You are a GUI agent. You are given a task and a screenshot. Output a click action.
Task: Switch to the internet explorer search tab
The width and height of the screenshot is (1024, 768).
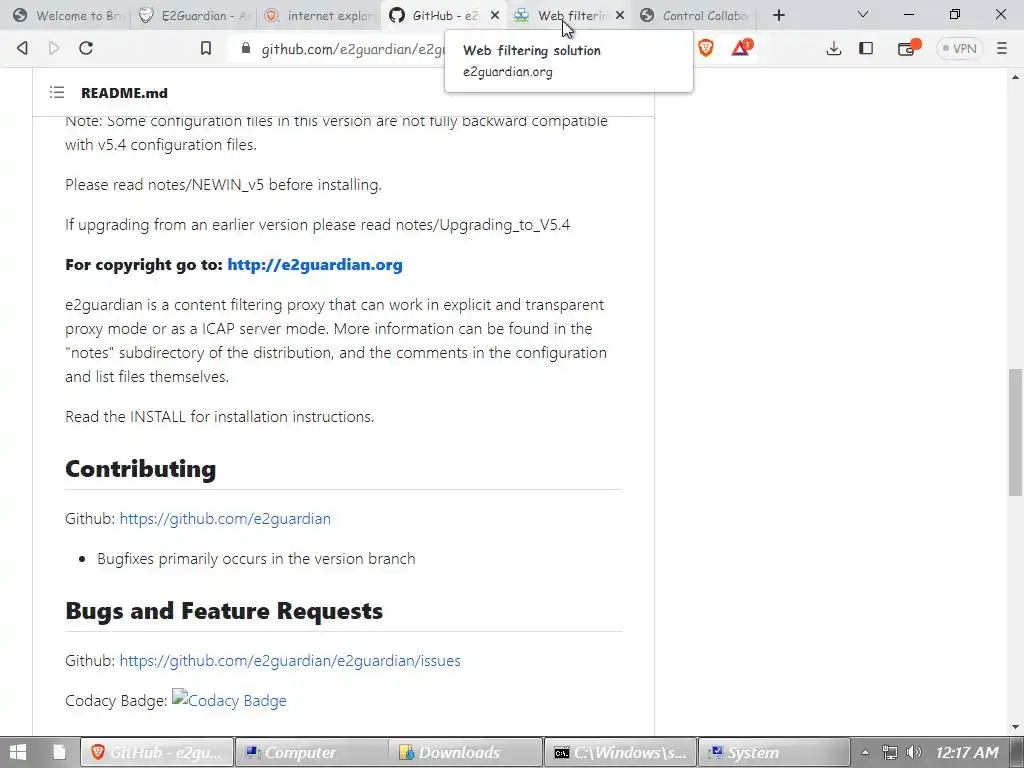point(320,15)
